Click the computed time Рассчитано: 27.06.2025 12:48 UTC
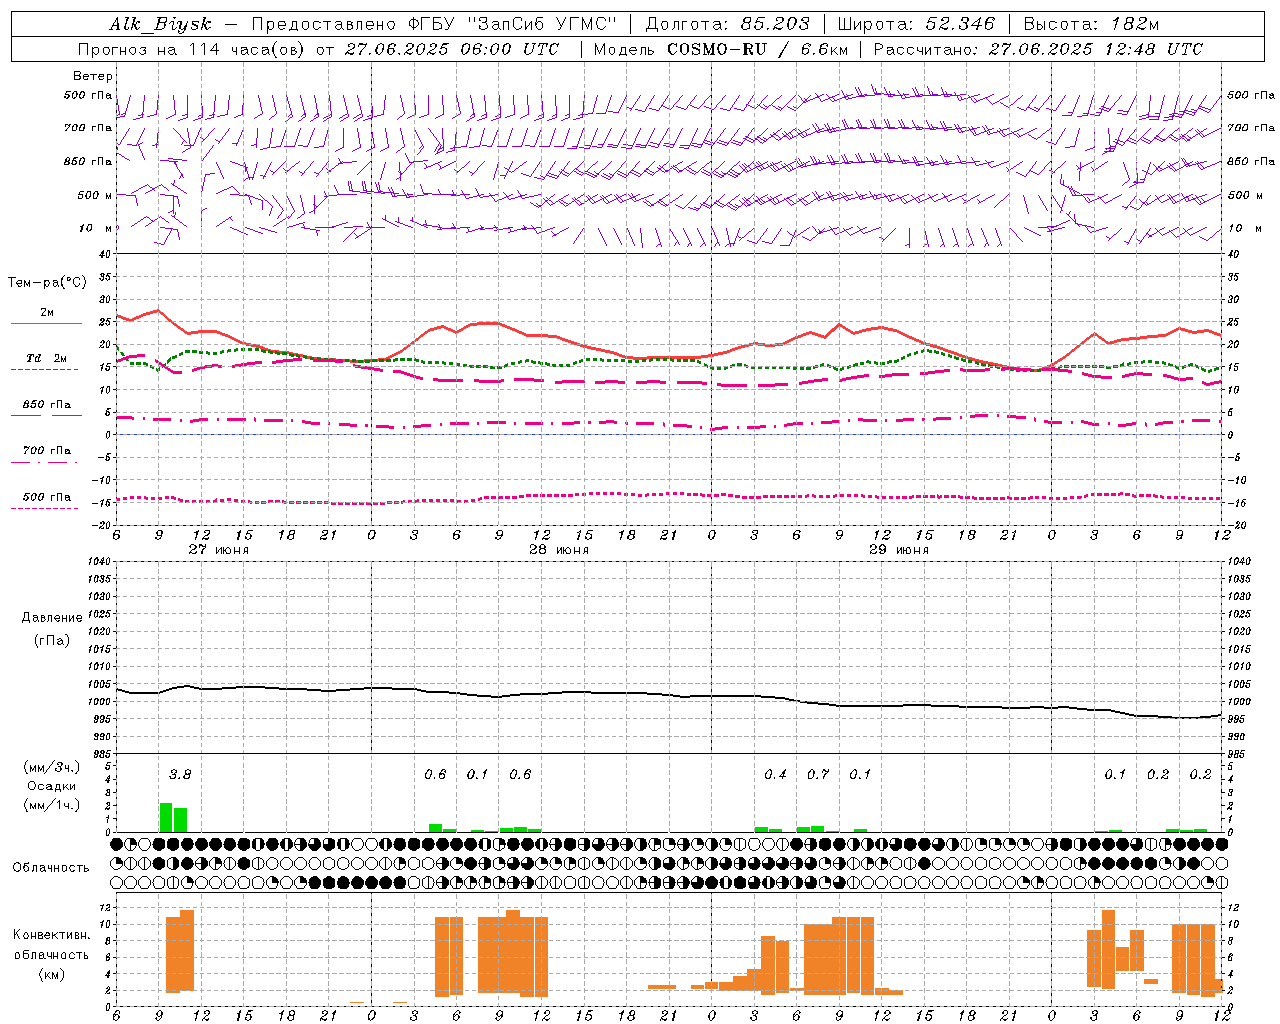This screenshot has height=1024, width=1280. (1038, 49)
